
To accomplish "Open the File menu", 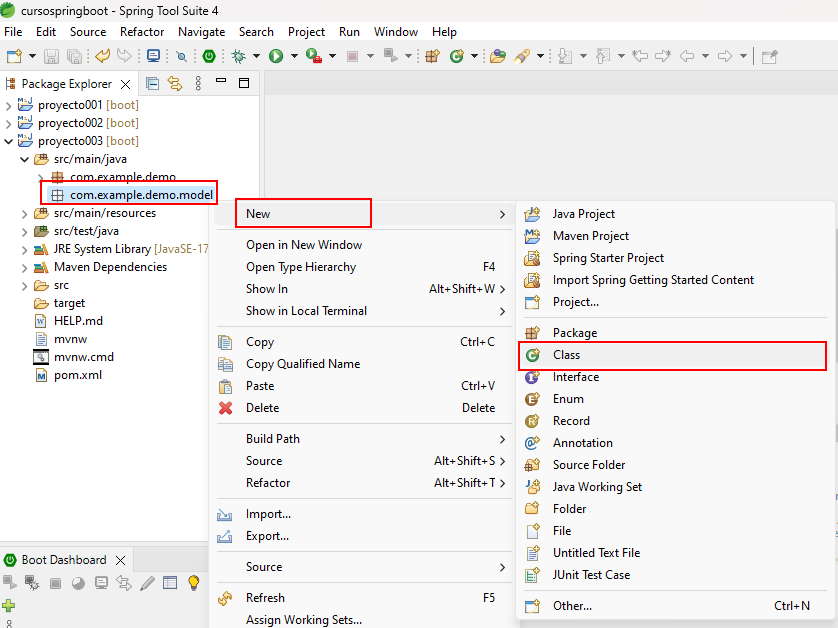I will click(x=13, y=32).
